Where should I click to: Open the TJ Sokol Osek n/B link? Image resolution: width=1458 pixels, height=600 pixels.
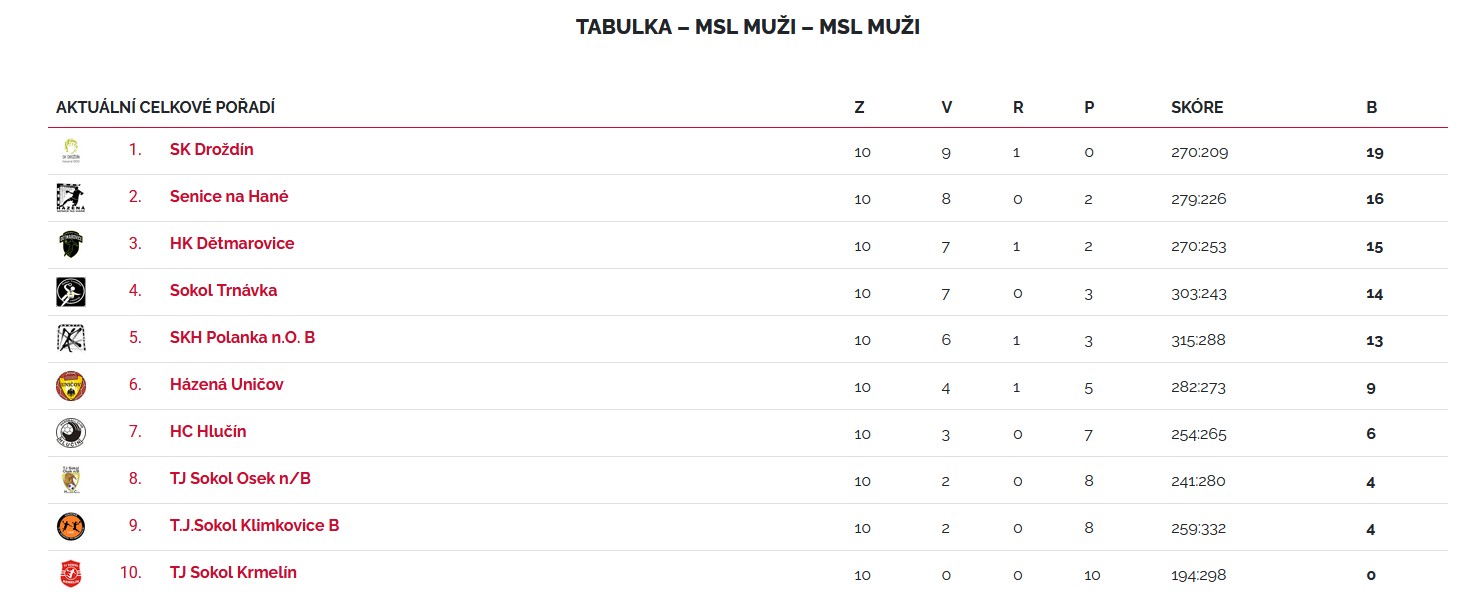coord(240,479)
